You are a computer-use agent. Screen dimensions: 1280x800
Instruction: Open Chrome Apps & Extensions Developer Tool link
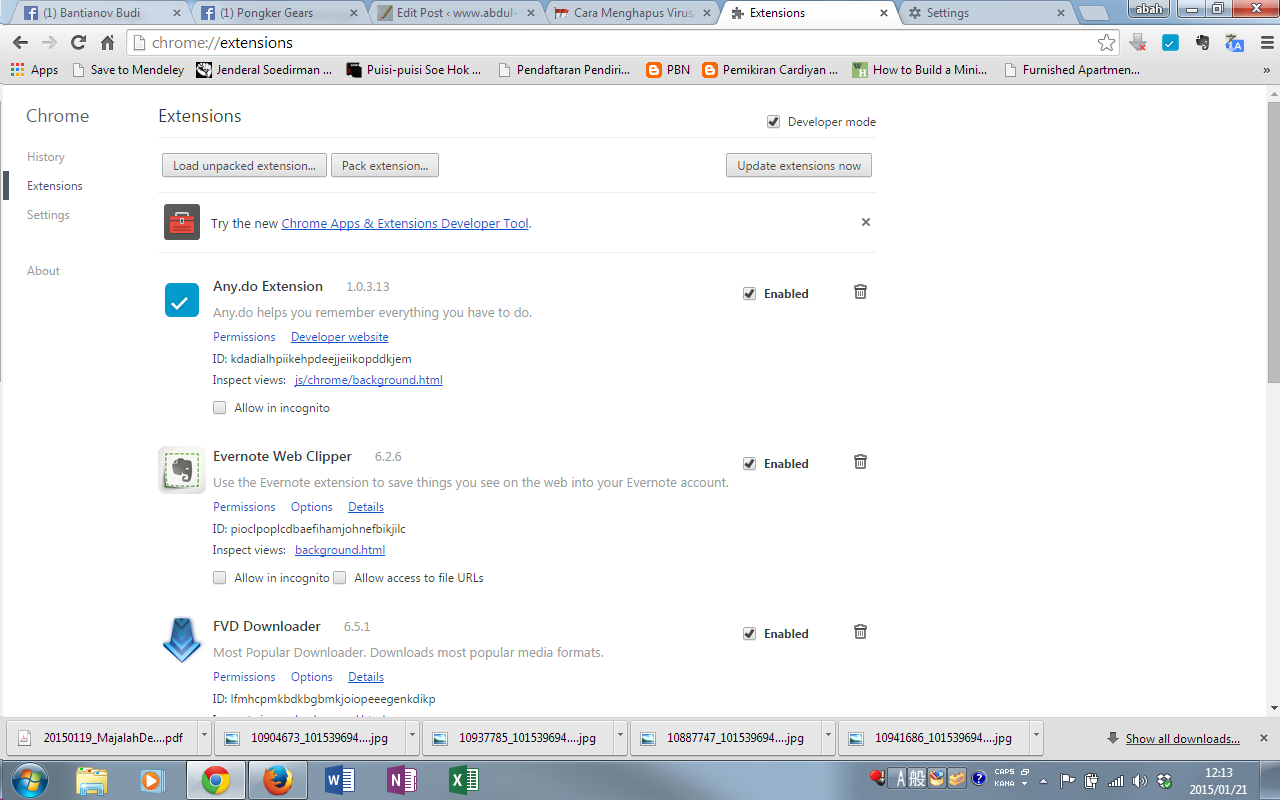coord(404,224)
